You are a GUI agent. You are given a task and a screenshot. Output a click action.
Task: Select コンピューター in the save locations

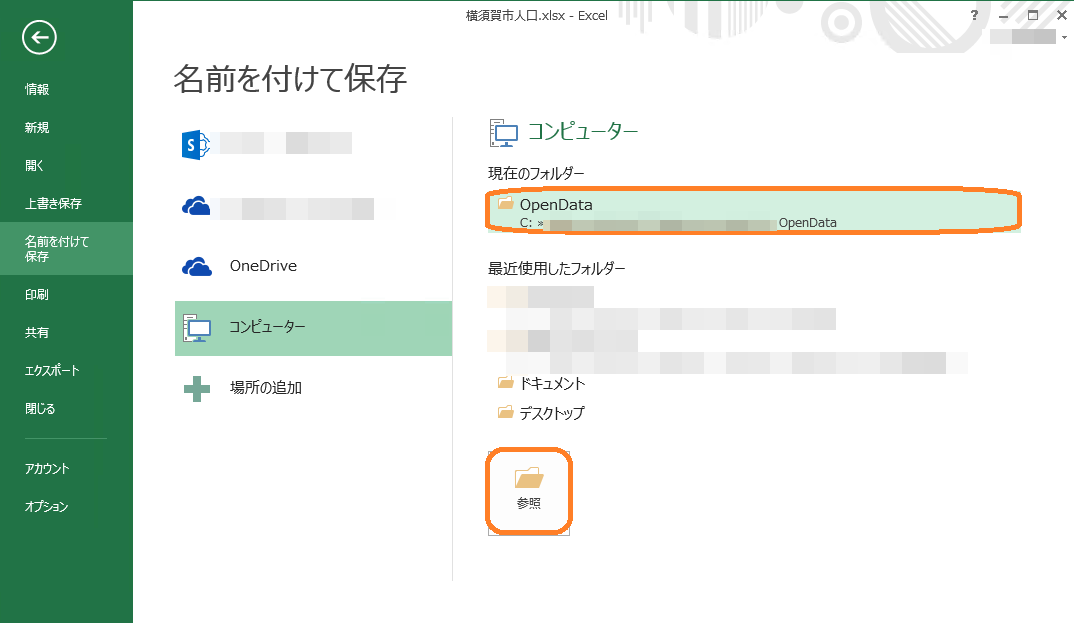267,327
